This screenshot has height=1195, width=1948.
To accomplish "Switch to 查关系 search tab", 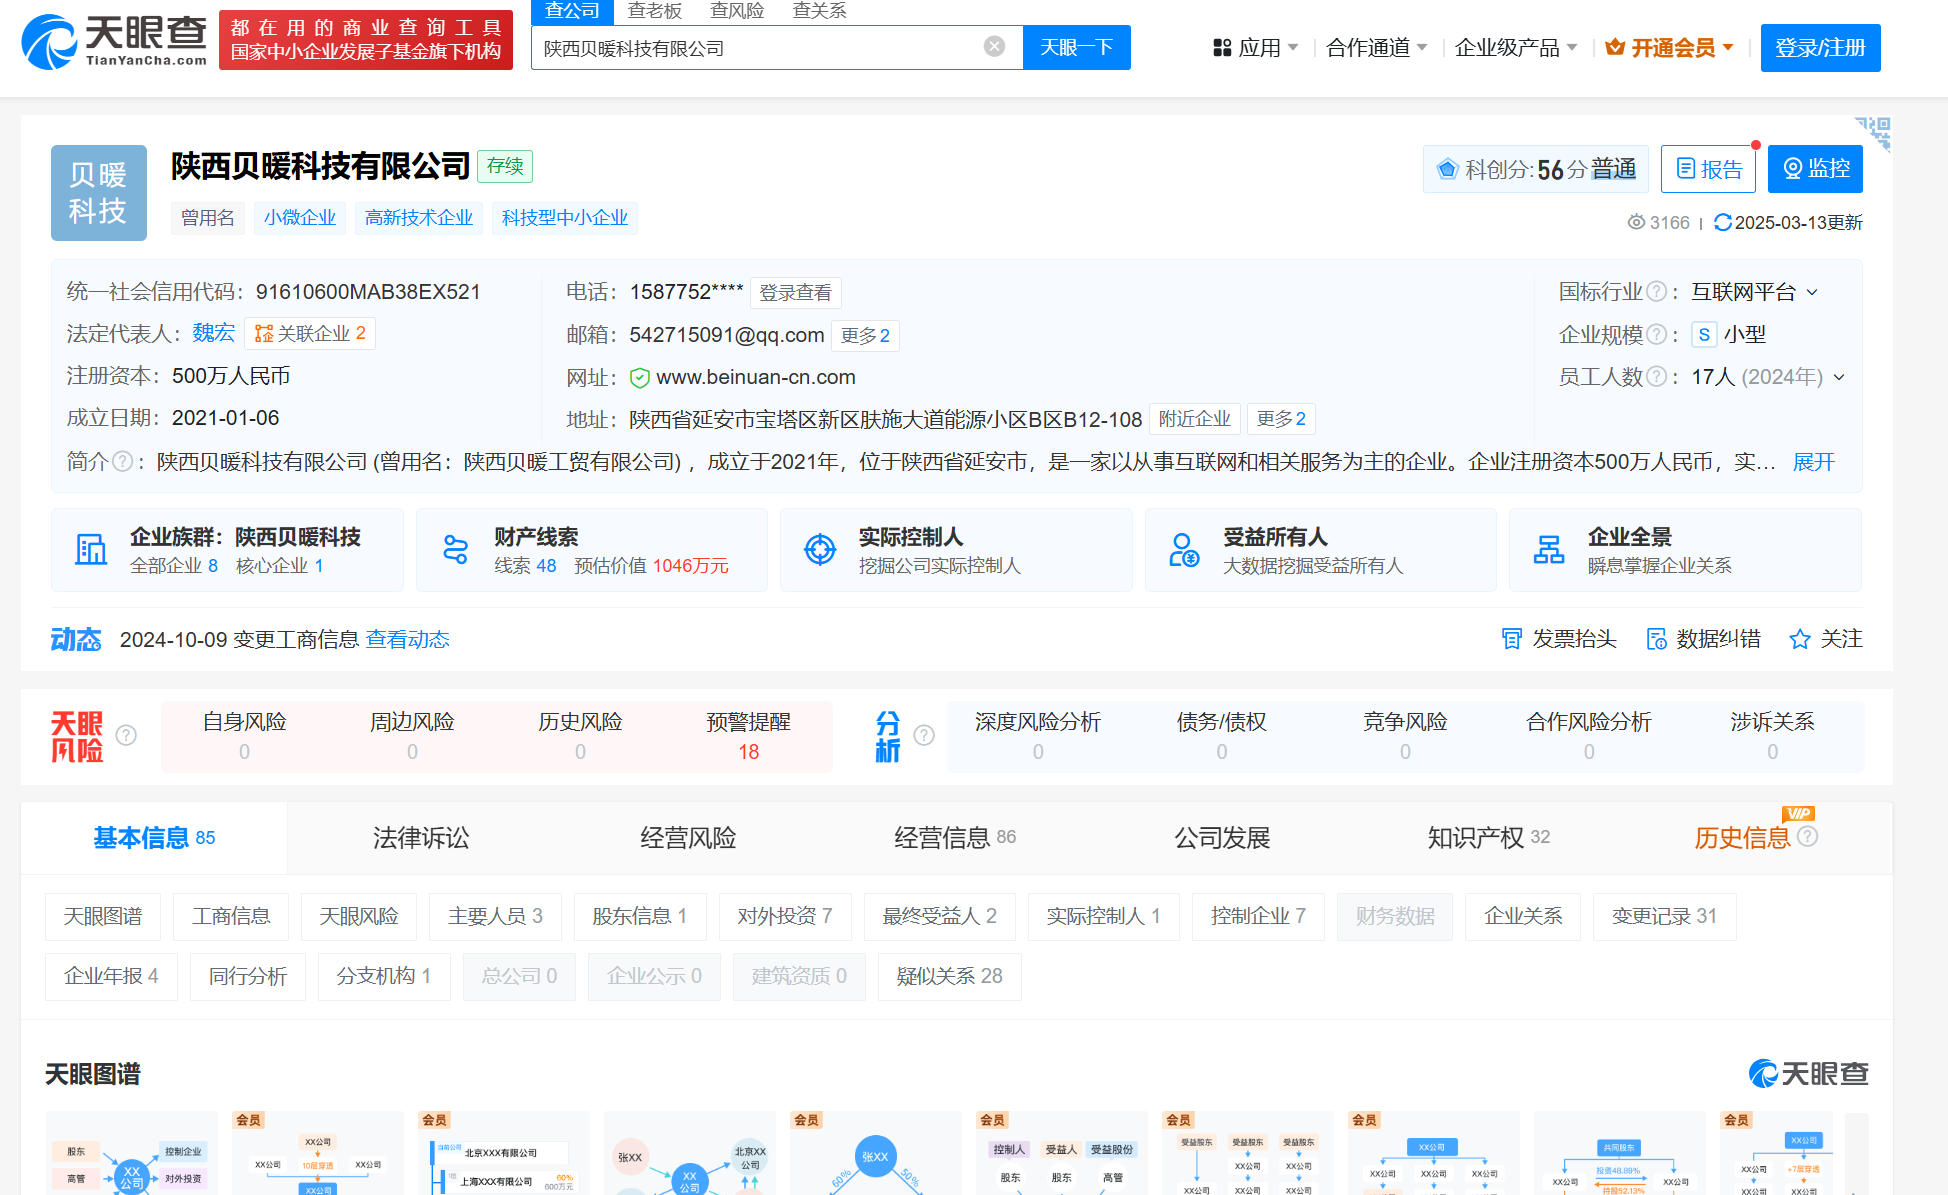I will [819, 11].
